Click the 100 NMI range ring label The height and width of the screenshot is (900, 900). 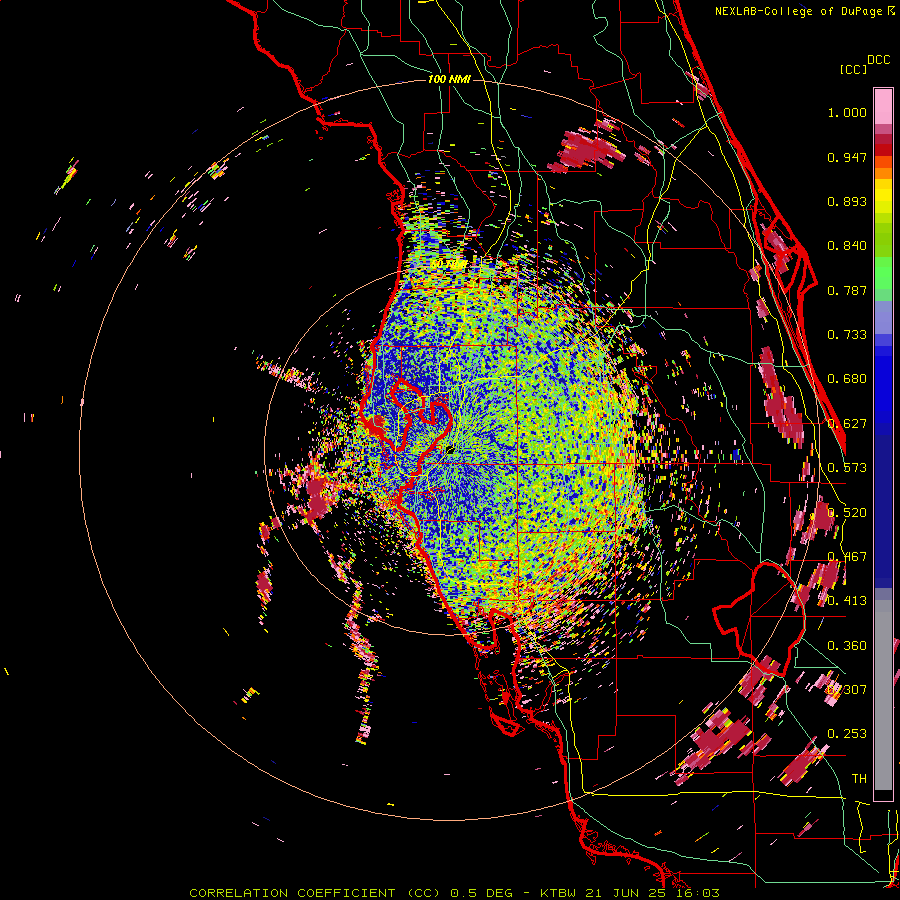[x=449, y=79]
